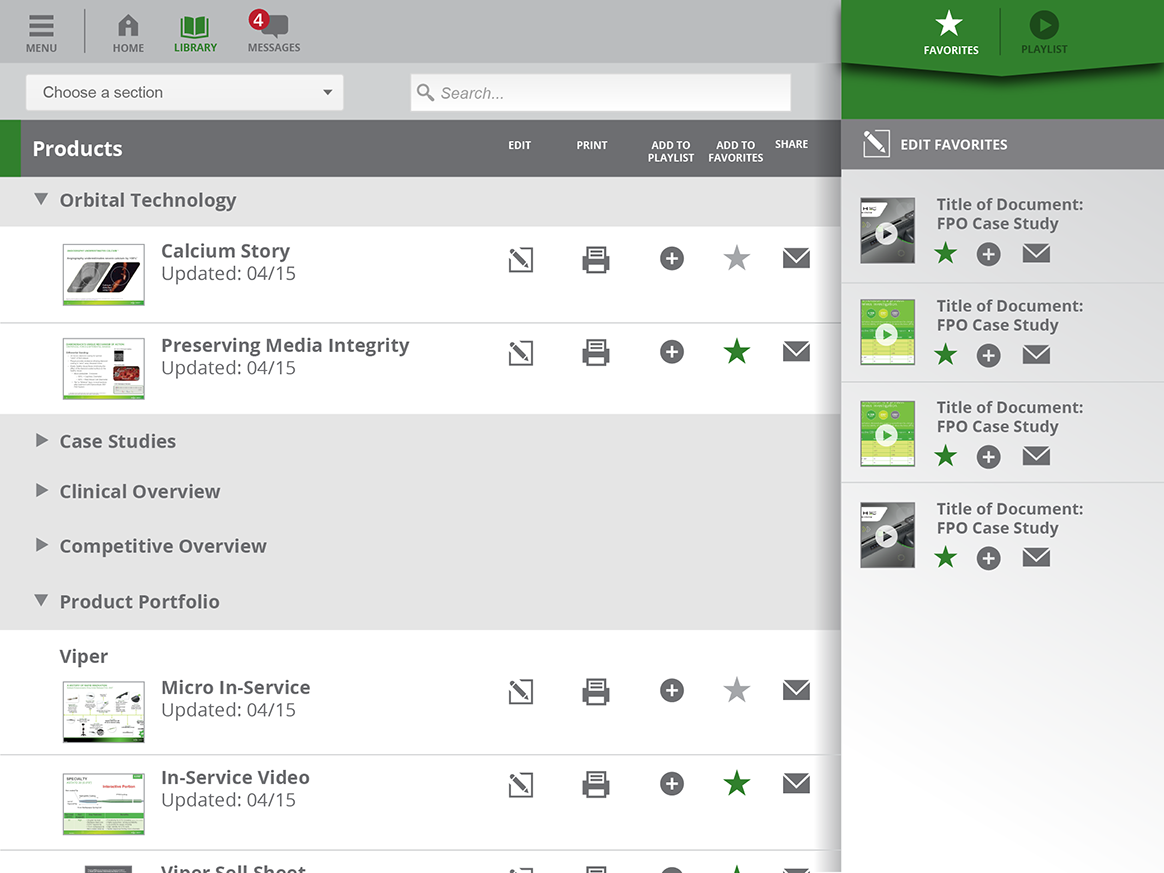Open the hamburger Menu icon
This screenshot has width=1164, height=873.
point(41,28)
